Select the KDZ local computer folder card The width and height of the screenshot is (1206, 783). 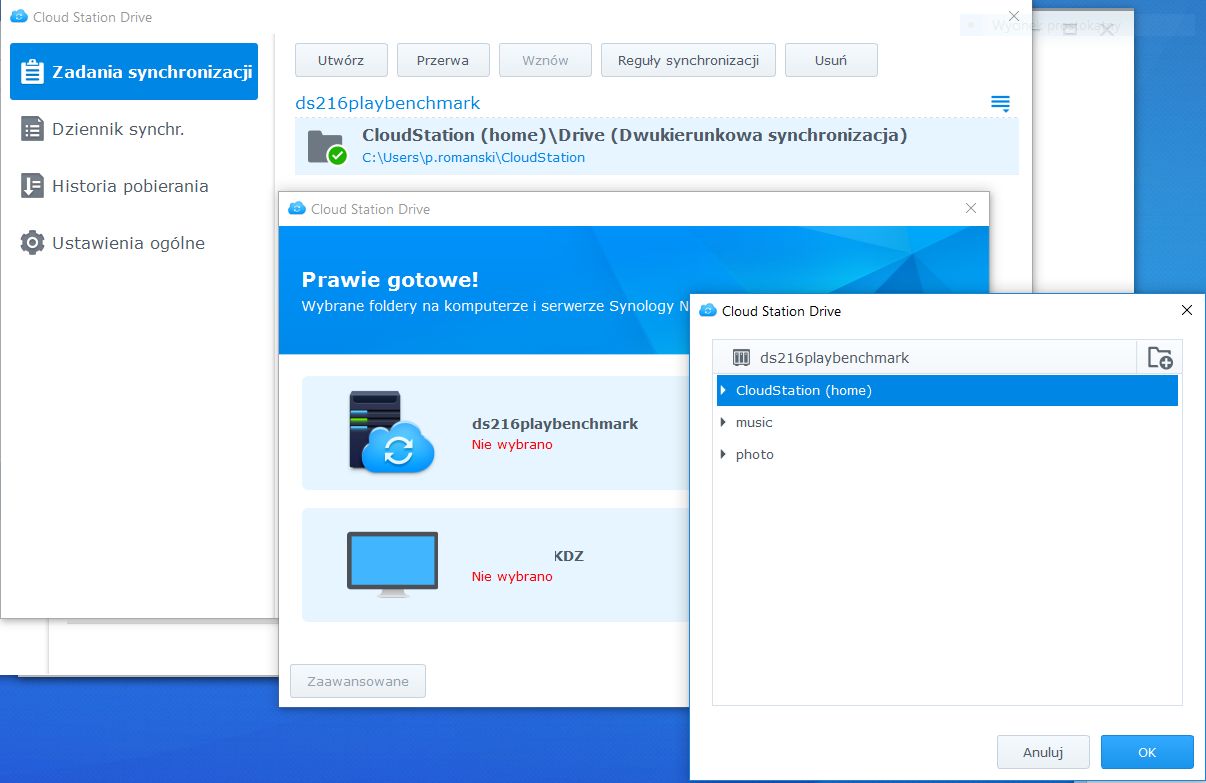[x=496, y=565]
